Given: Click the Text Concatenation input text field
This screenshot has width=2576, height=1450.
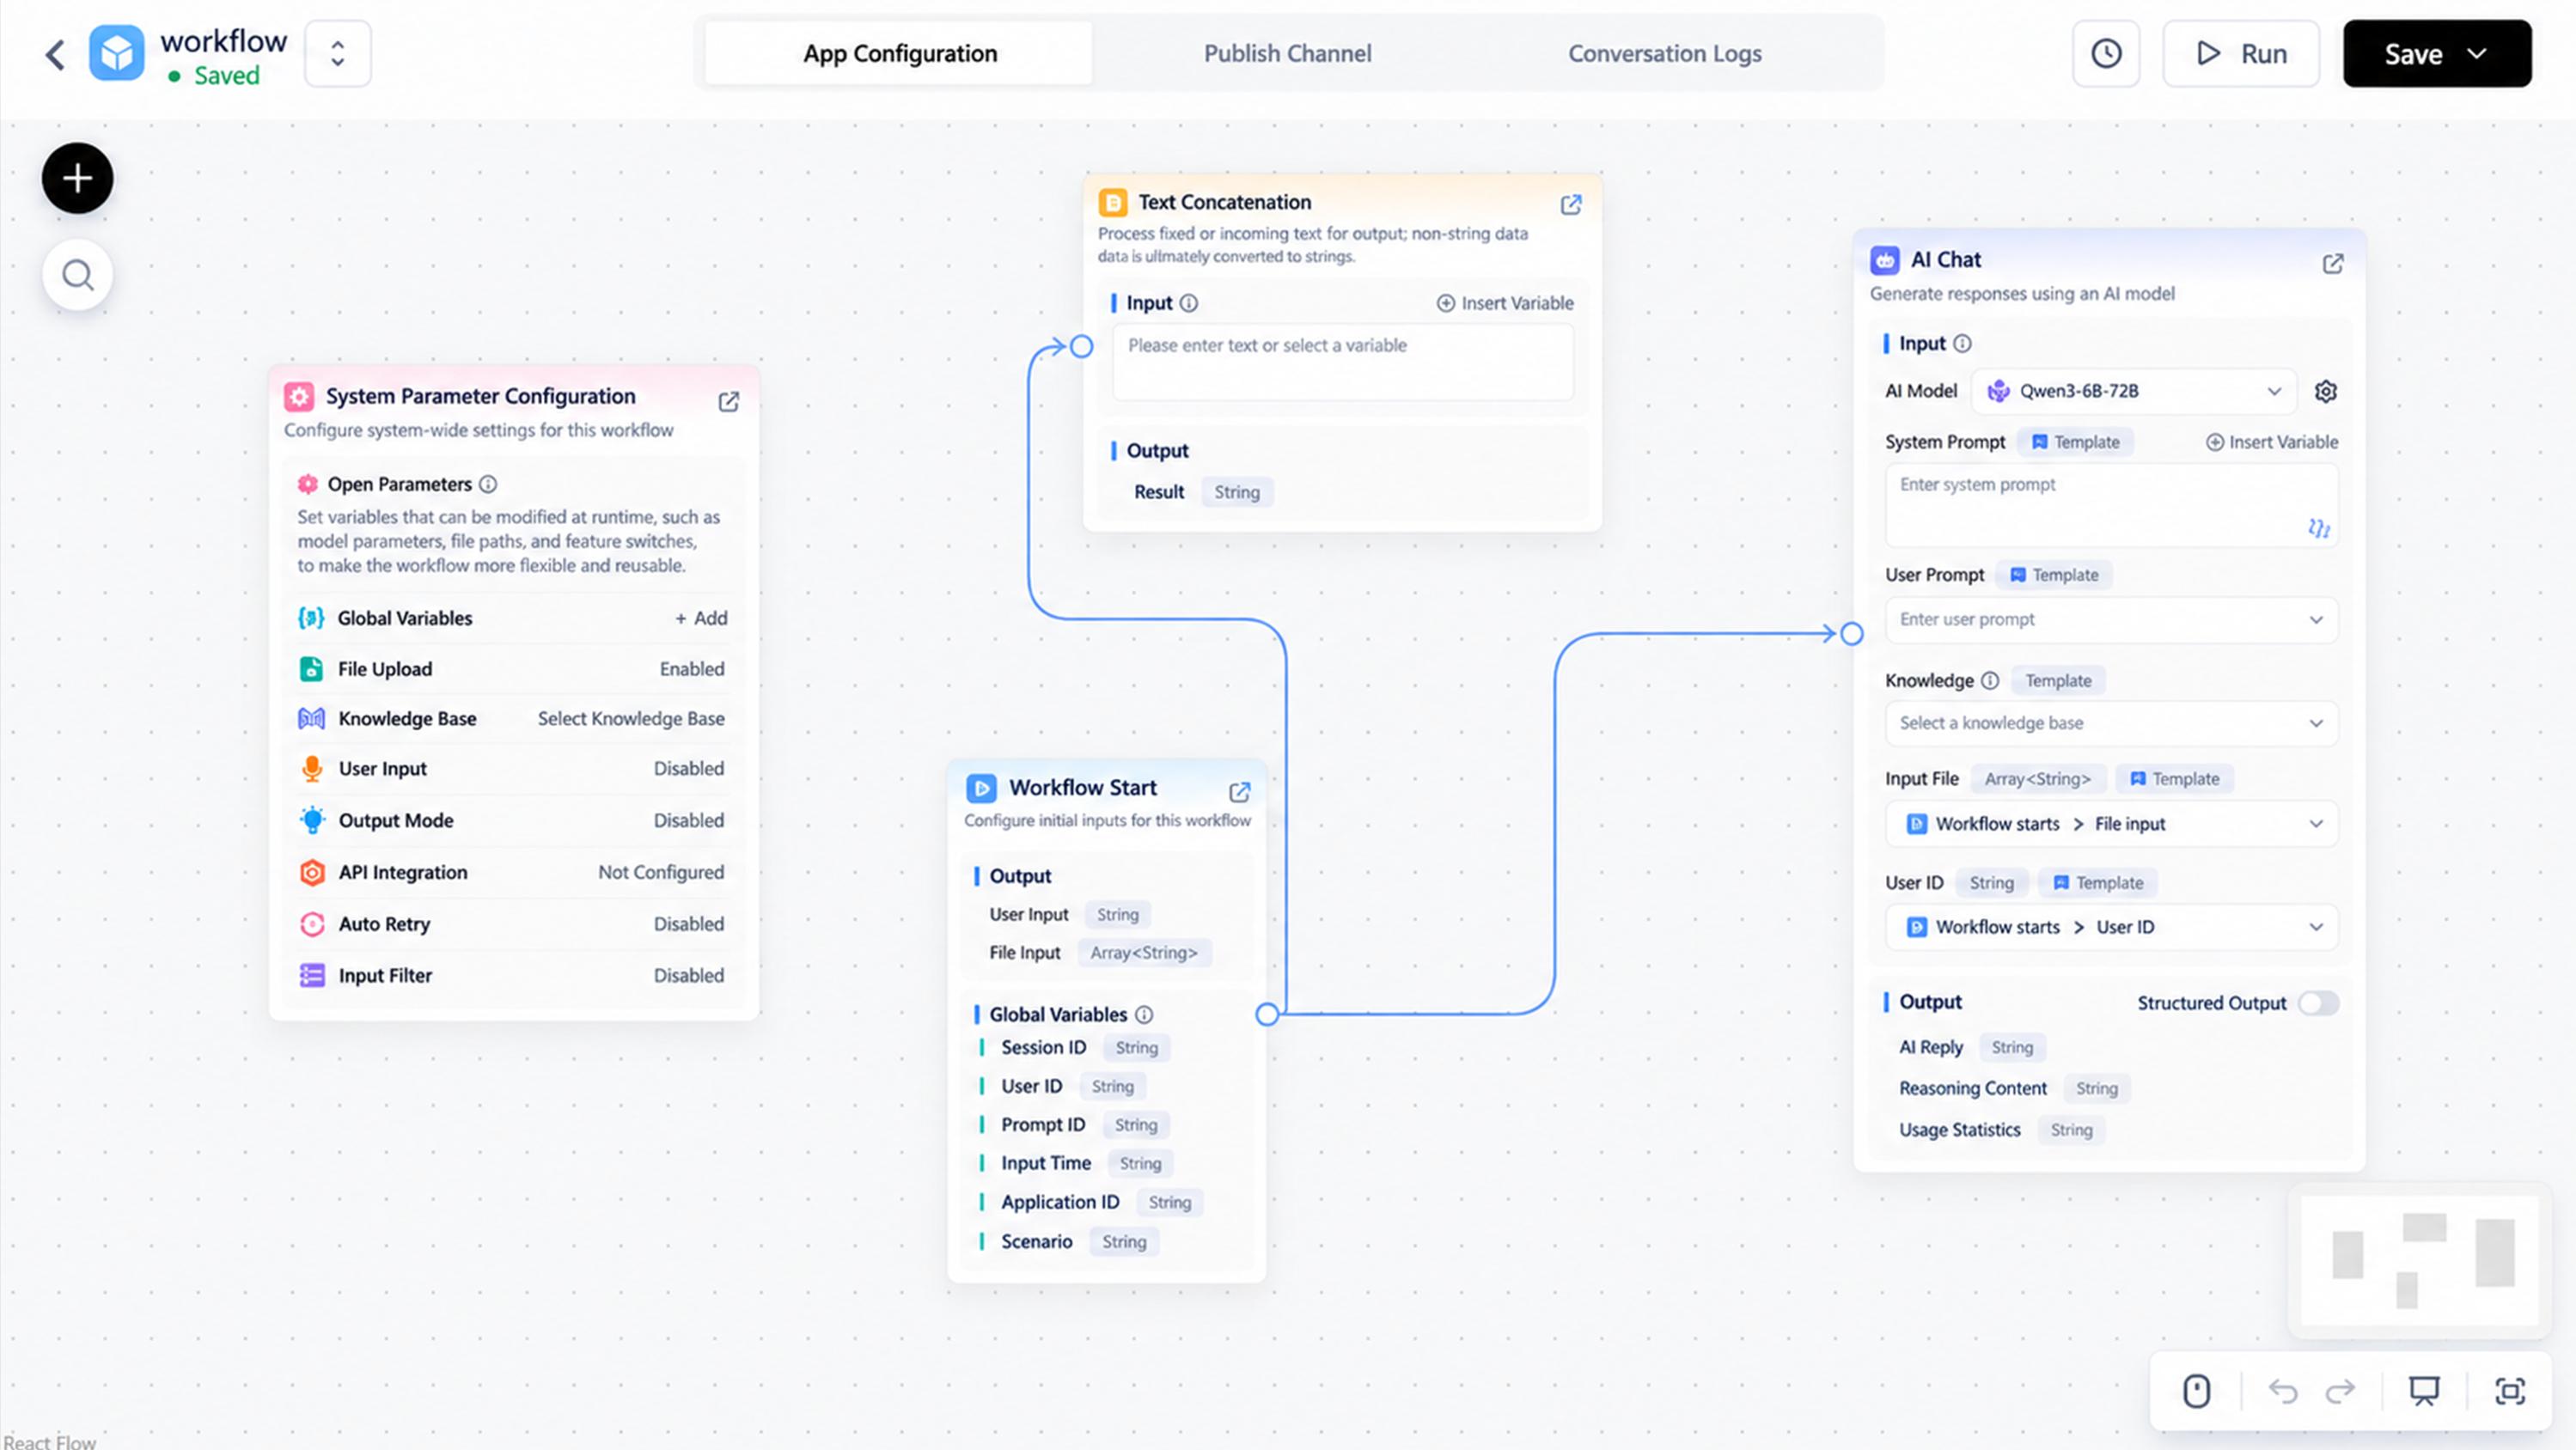Looking at the screenshot, I should click(1342, 362).
